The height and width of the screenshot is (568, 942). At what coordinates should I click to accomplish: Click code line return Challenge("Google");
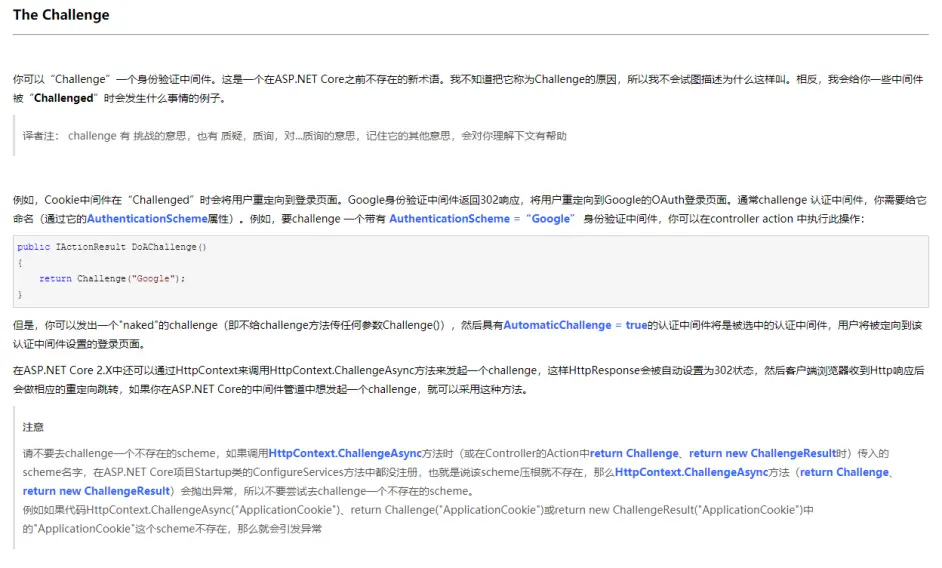pos(112,279)
